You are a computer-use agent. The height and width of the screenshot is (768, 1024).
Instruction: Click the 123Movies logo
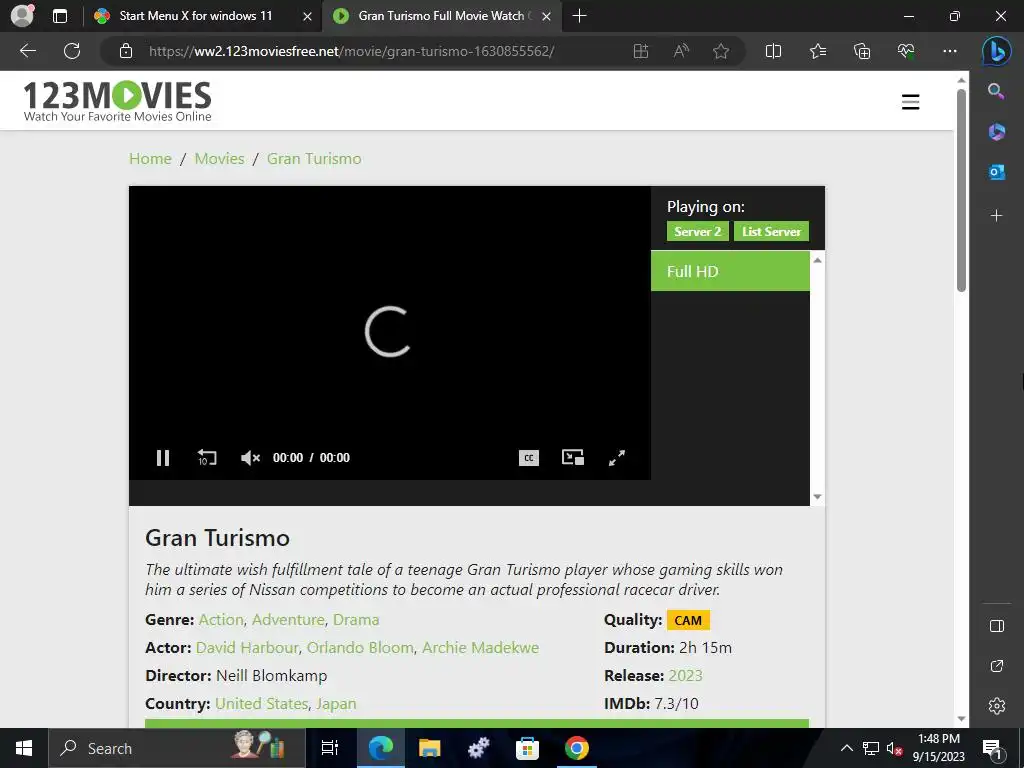point(118,101)
